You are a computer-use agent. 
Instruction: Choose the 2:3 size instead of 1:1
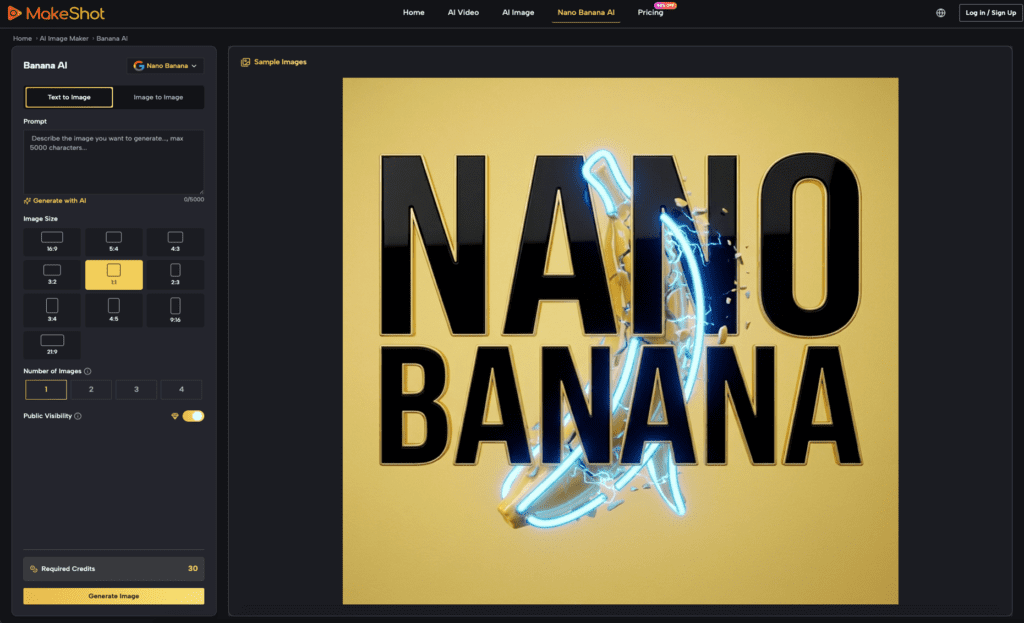click(x=178, y=274)
